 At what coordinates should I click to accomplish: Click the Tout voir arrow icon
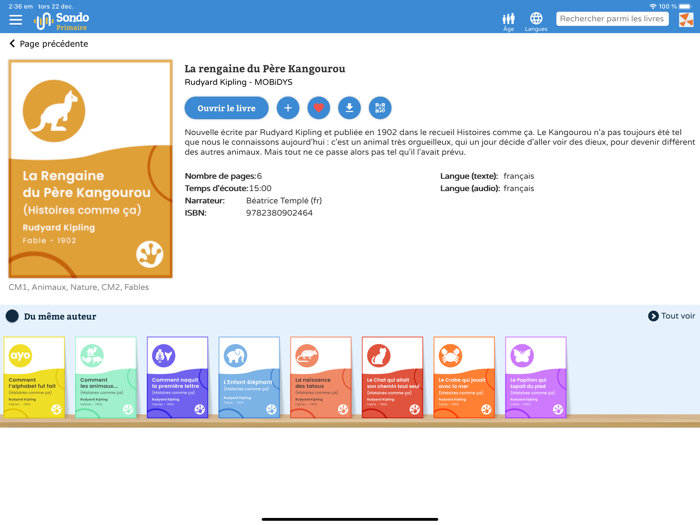click(653, 316)
